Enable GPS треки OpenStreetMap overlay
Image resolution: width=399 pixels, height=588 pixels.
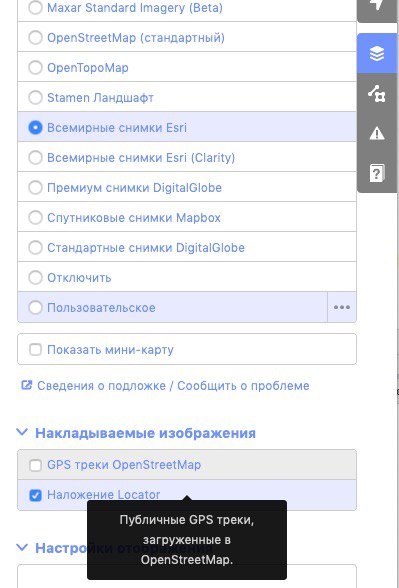click(x=35, y=465)
